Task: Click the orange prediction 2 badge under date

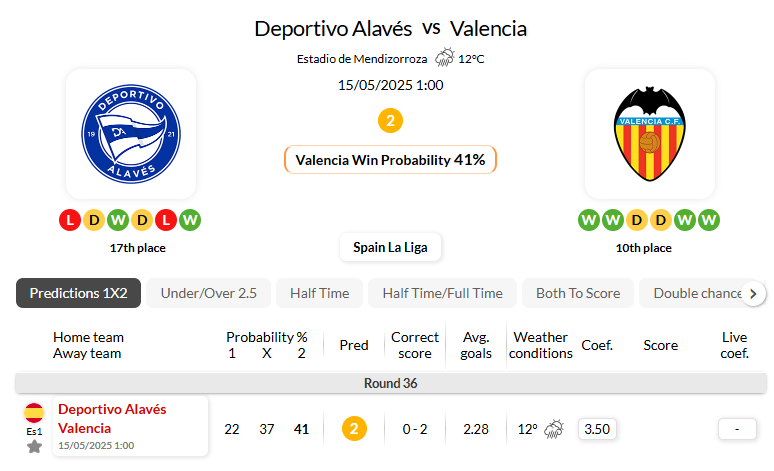Action: point(390,121)
